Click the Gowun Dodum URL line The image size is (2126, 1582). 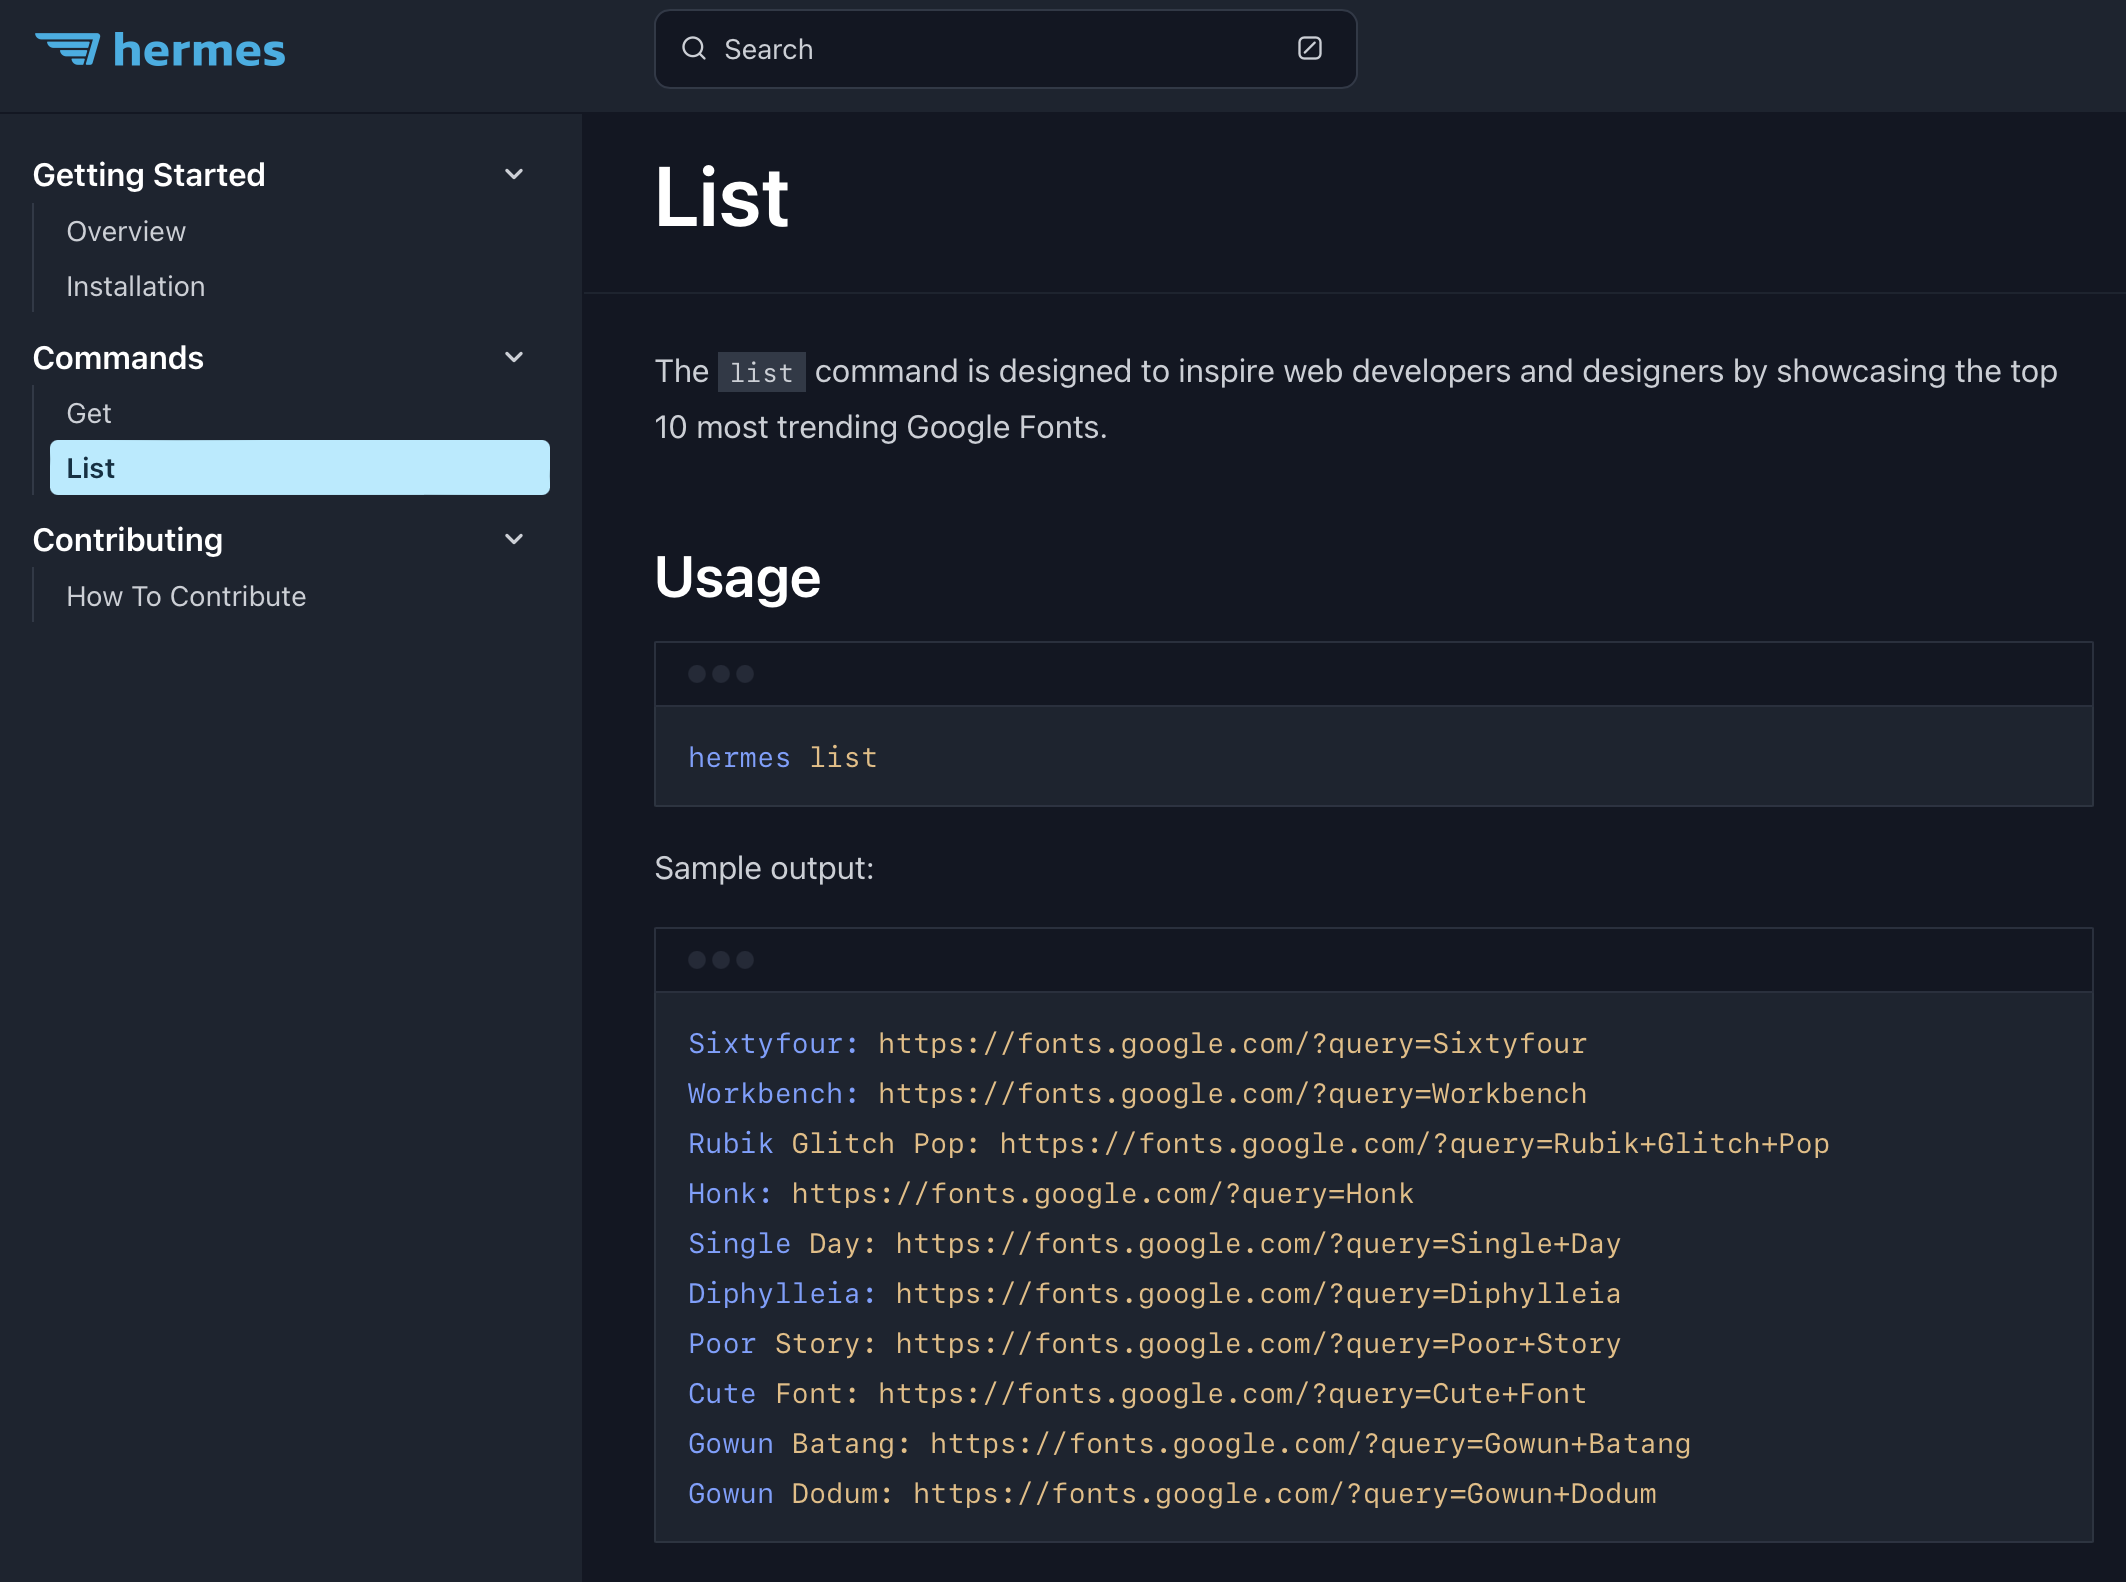[1172, 1494]
